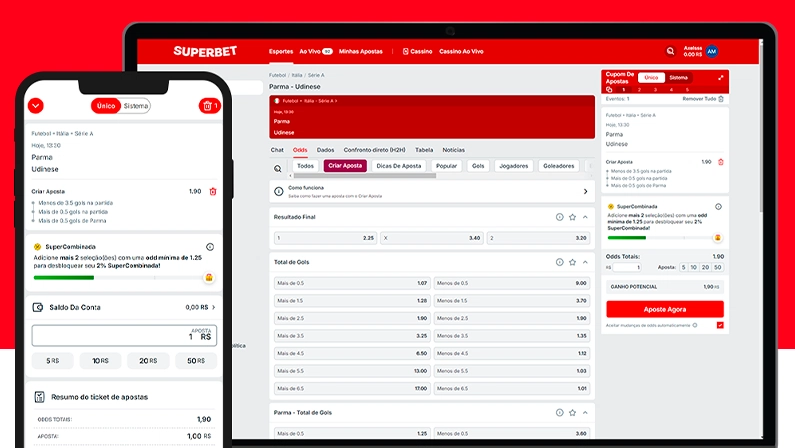
Task: Select quick stake 50 in desktop slip
Action: click(717, 267)
